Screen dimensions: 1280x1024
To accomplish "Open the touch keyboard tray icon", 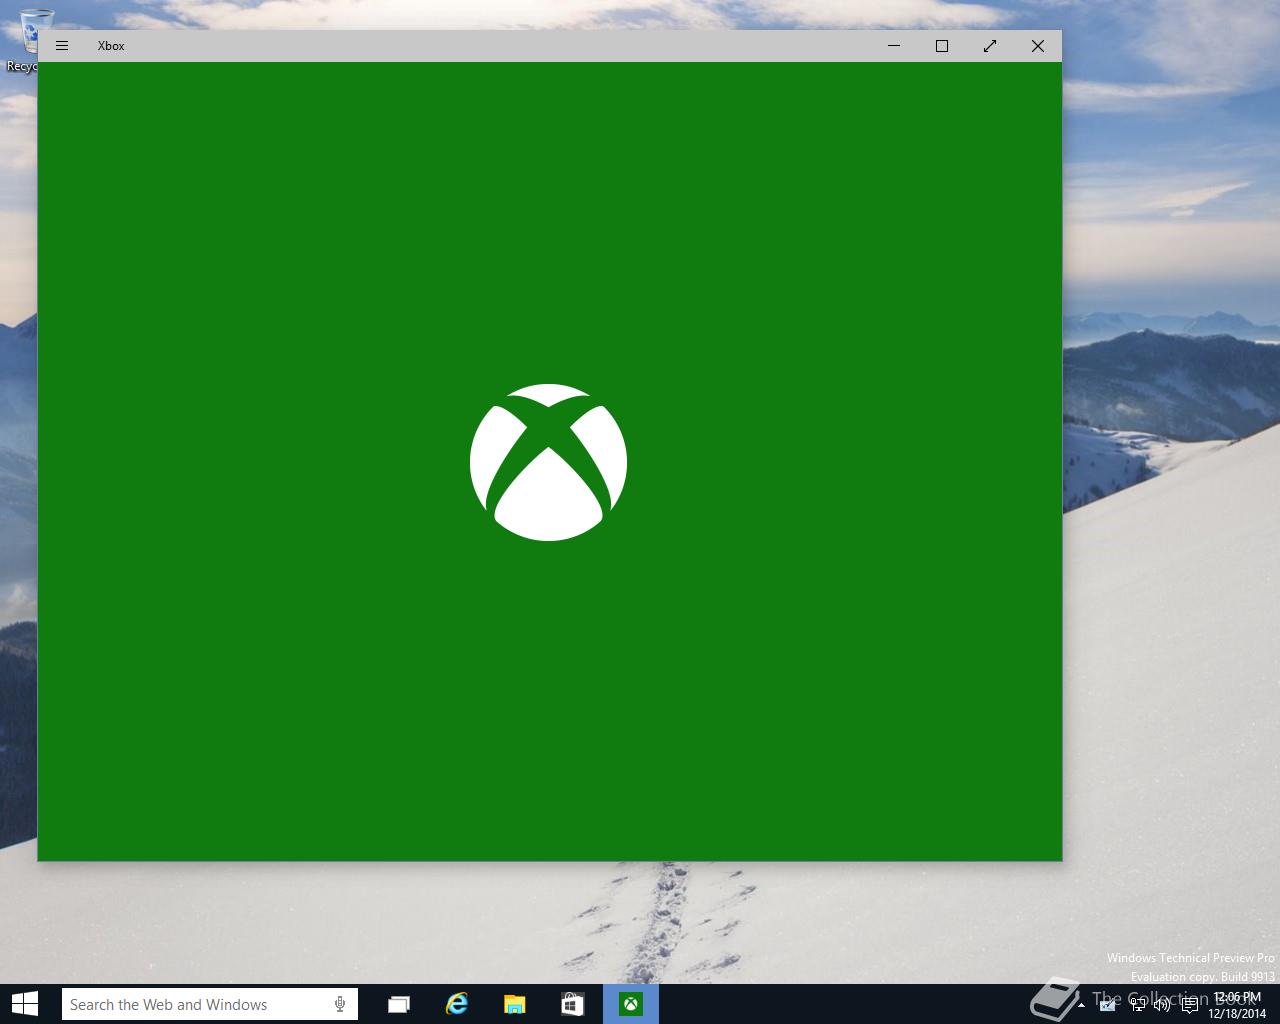I will (1107, 1005).
